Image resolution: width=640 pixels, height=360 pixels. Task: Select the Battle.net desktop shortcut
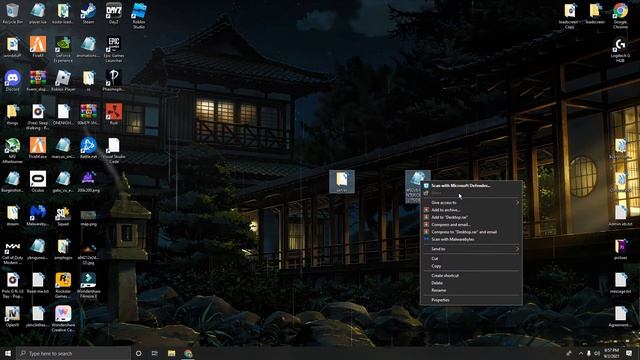click(x=88, y=148)
